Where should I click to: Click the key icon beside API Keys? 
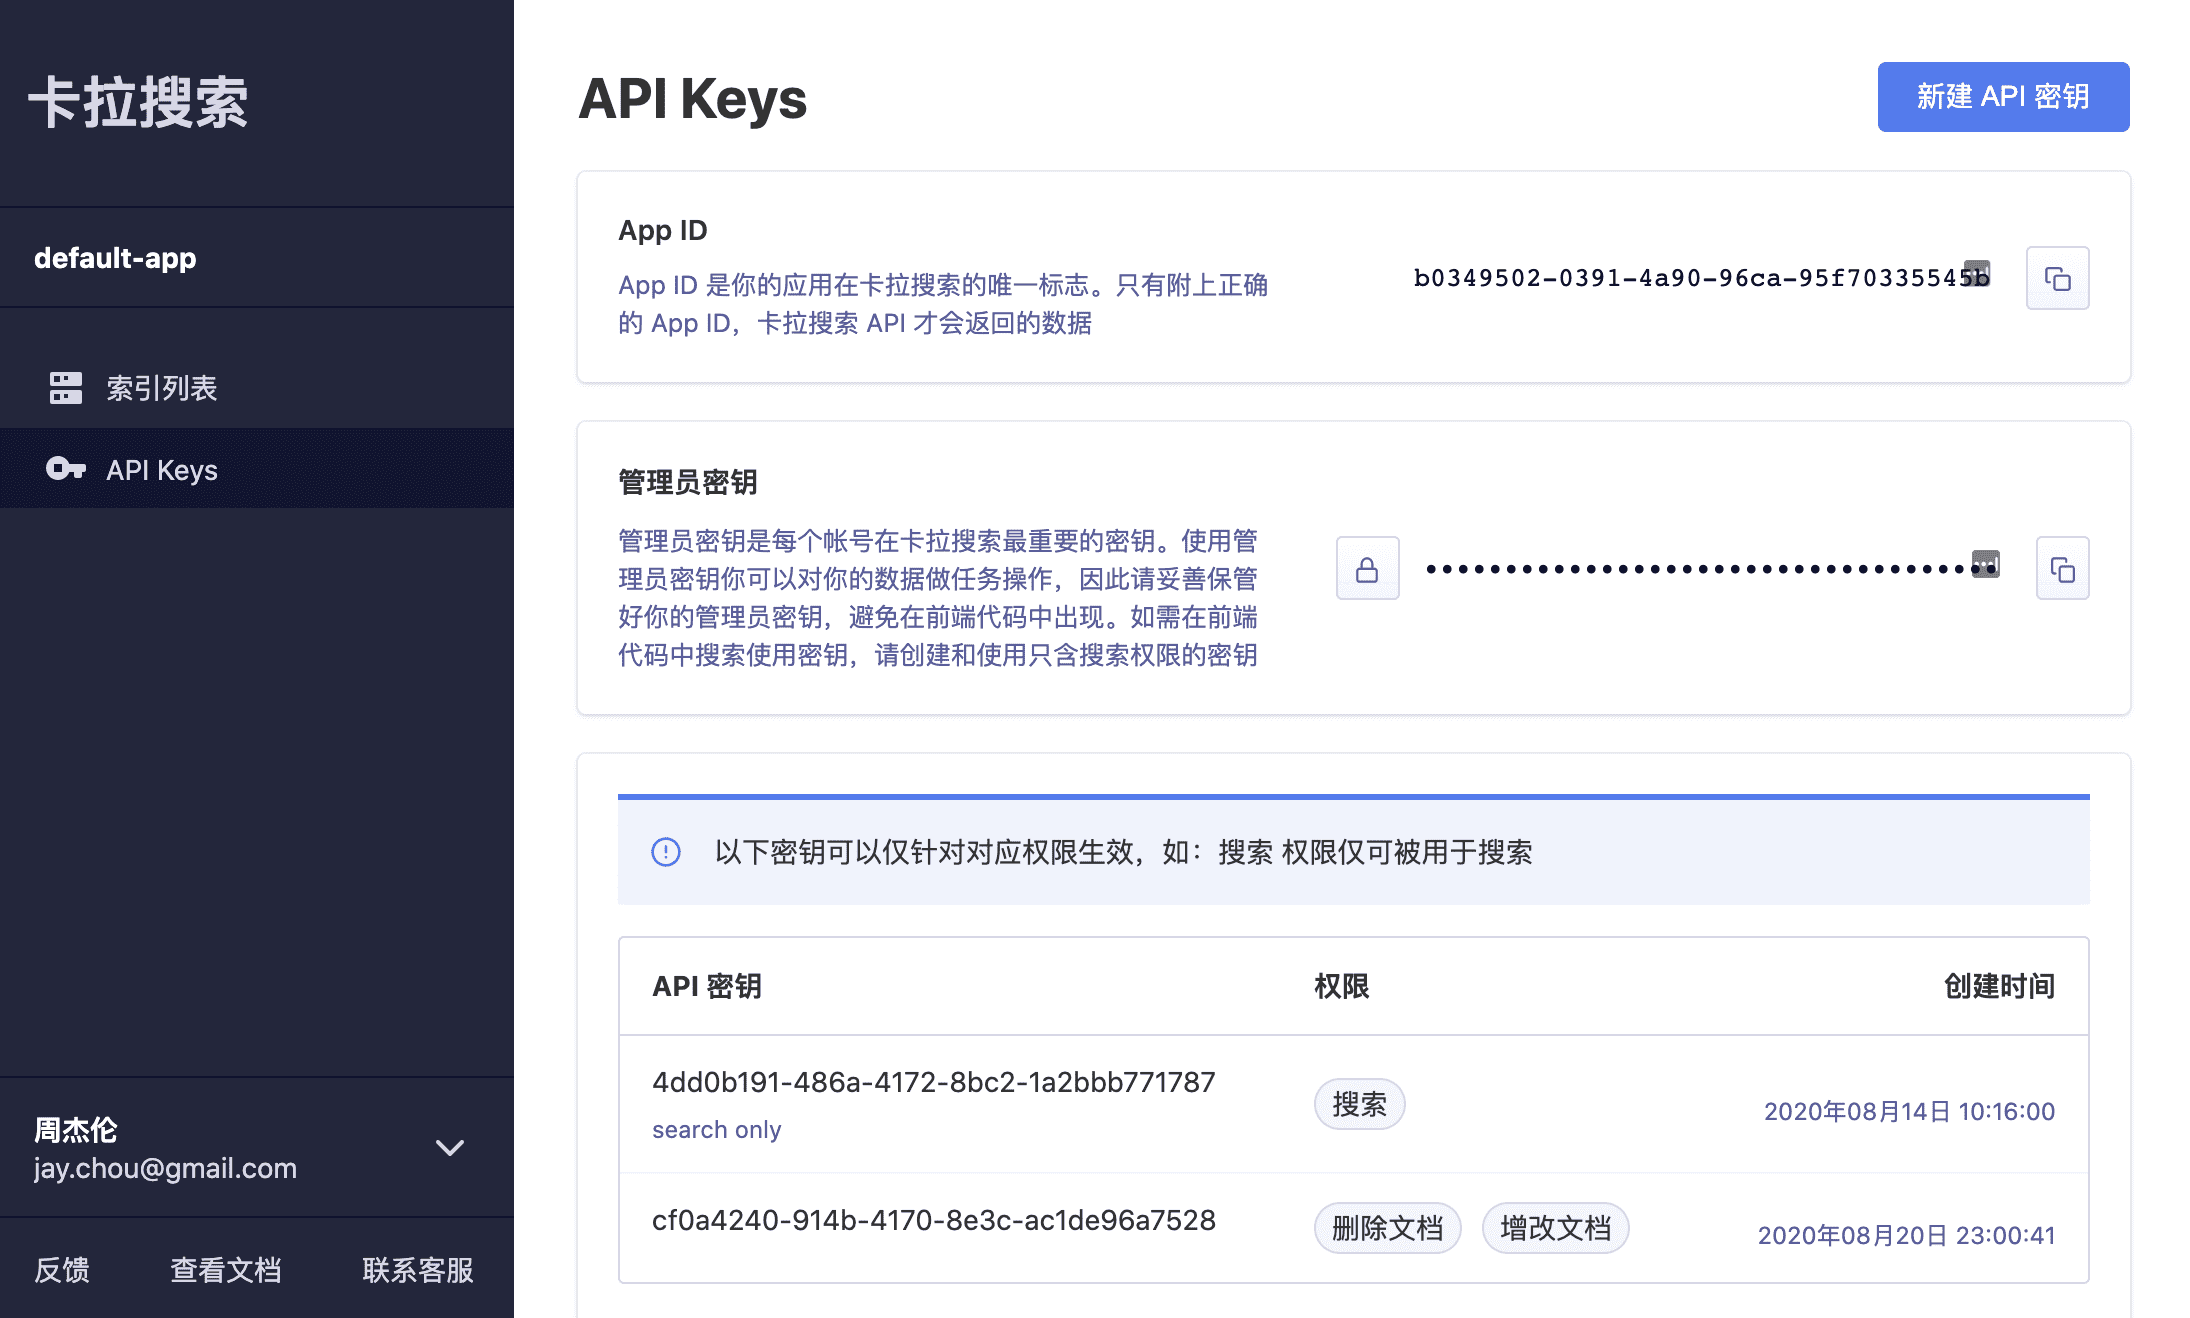[x=66, y=469]
